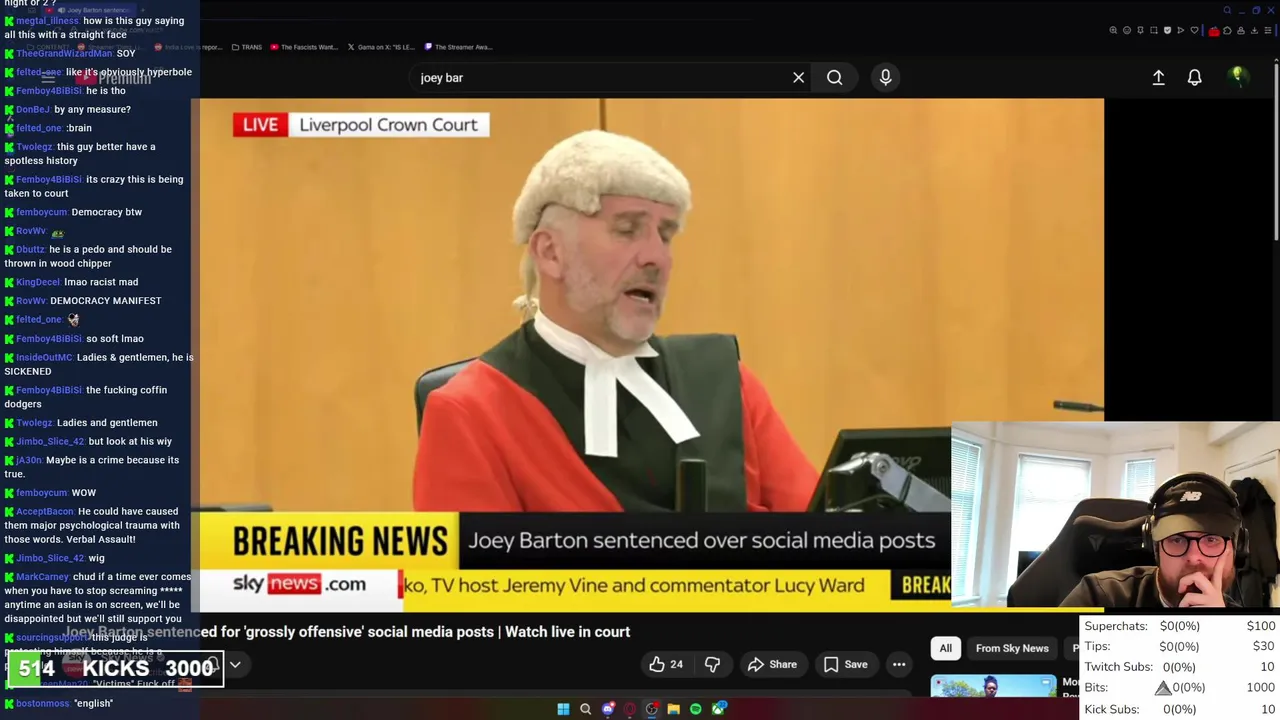
Task: Open 'The Streamer Awa...' bookmark
Action: pos(458,47)
